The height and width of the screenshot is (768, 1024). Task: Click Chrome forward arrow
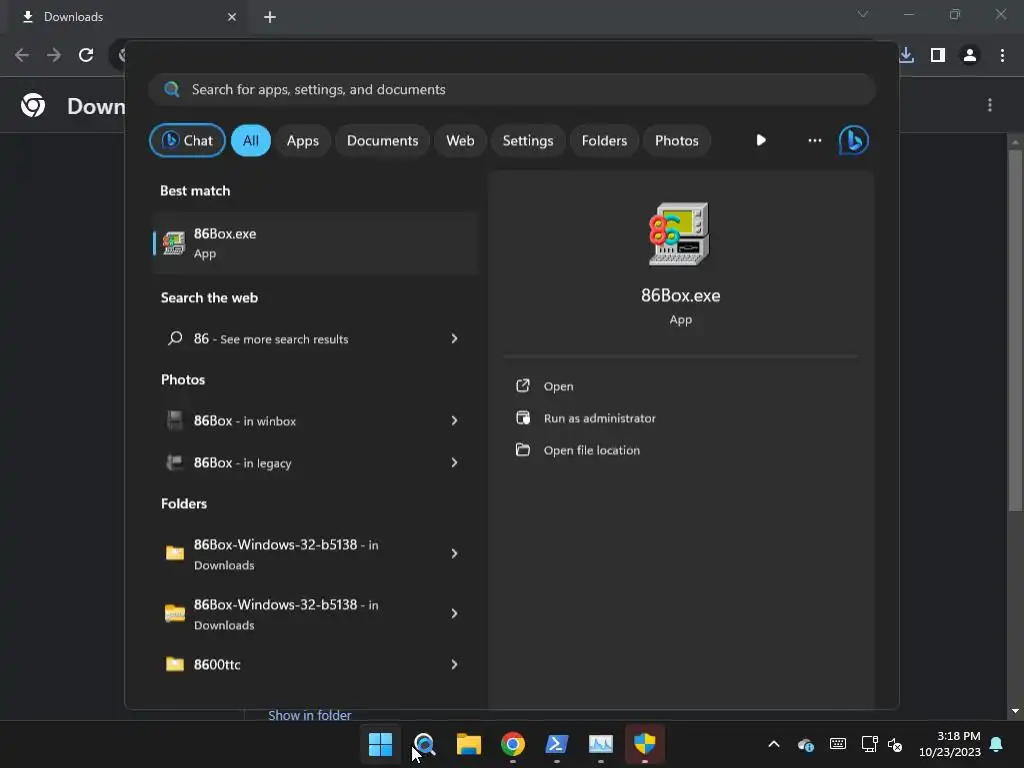(x=54, y=55)
